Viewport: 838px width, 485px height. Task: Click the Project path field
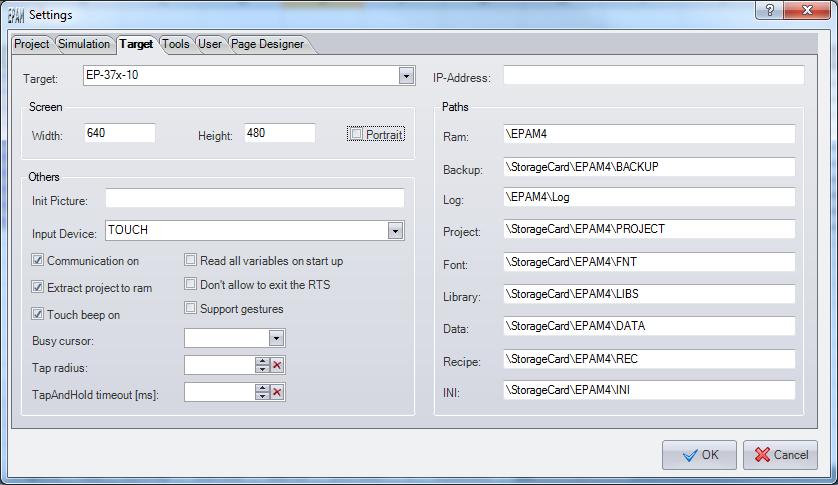[649, 229]
